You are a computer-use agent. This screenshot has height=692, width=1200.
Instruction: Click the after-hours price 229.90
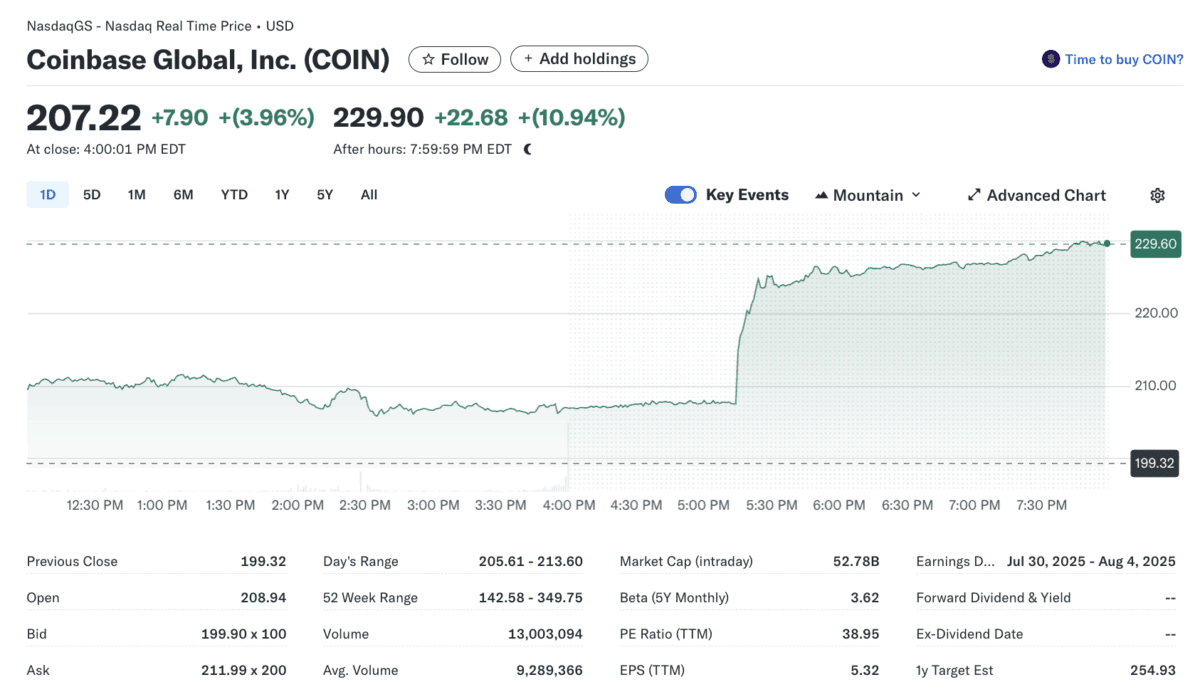[378, 118]
